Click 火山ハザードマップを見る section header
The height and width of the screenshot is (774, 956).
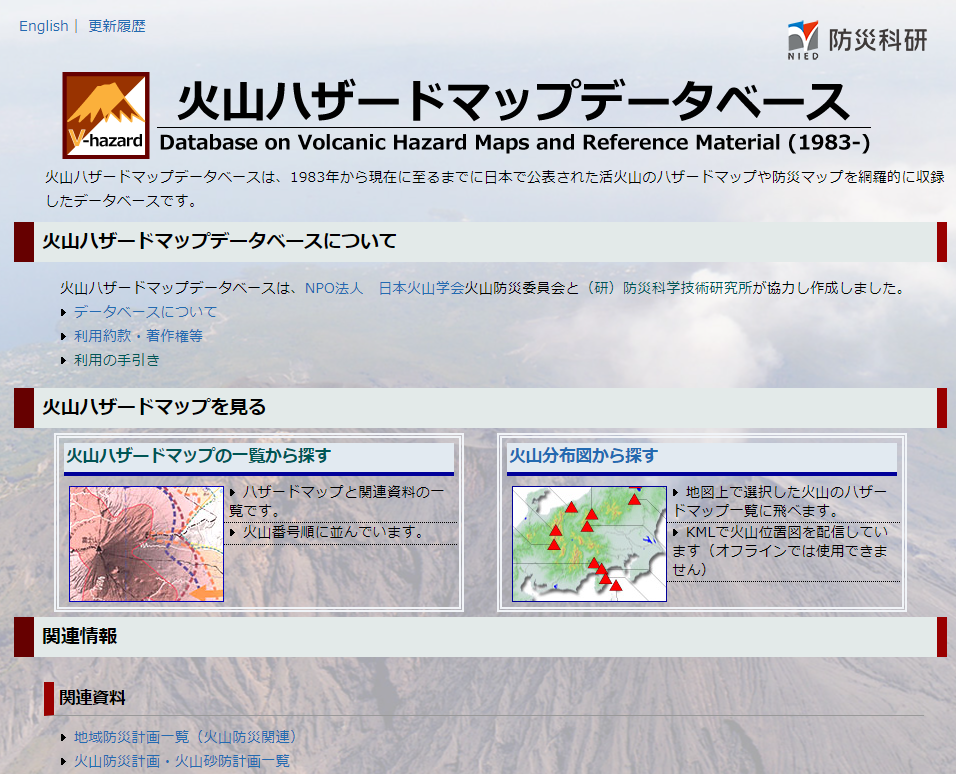[480, 407]
